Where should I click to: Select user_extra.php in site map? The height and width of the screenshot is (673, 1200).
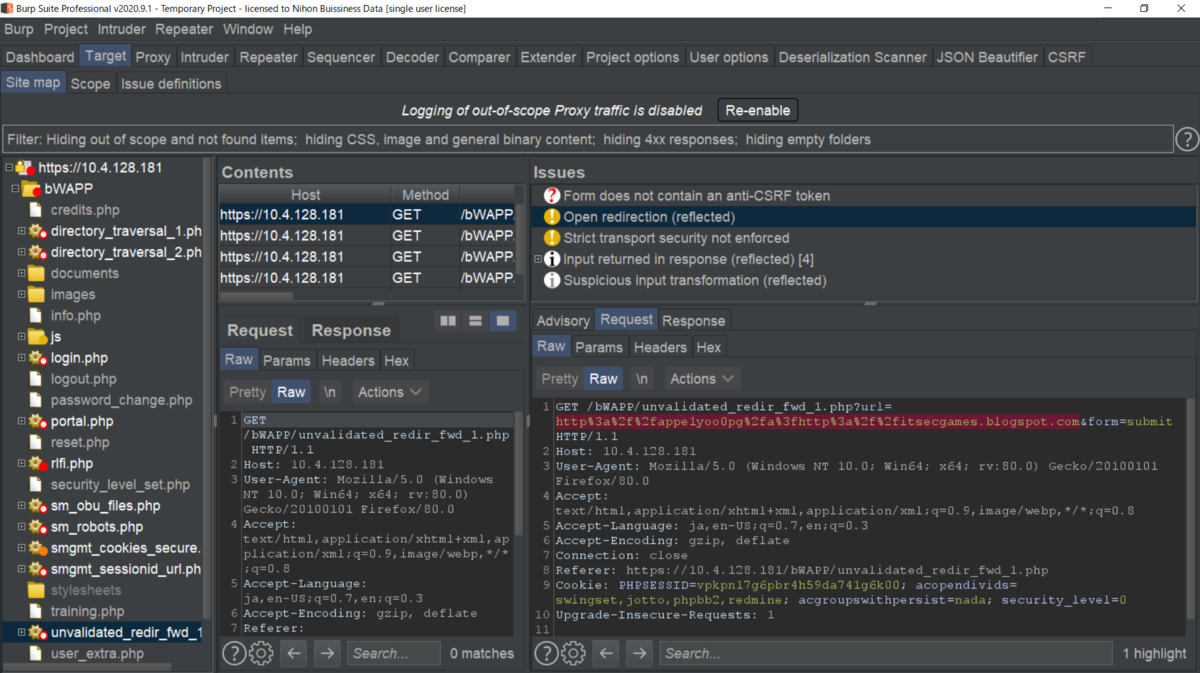(x=97, y=654)
